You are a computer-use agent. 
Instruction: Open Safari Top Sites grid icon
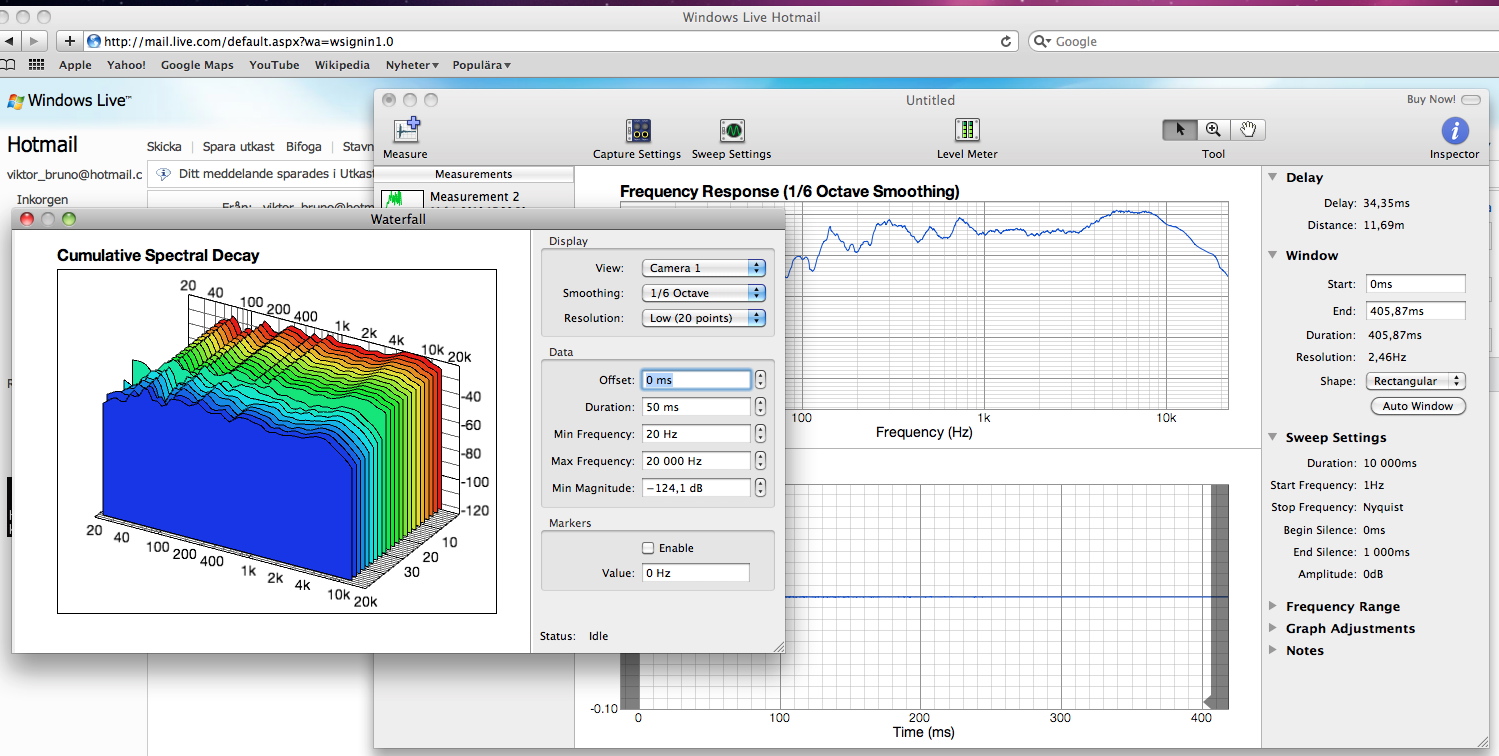37,65
